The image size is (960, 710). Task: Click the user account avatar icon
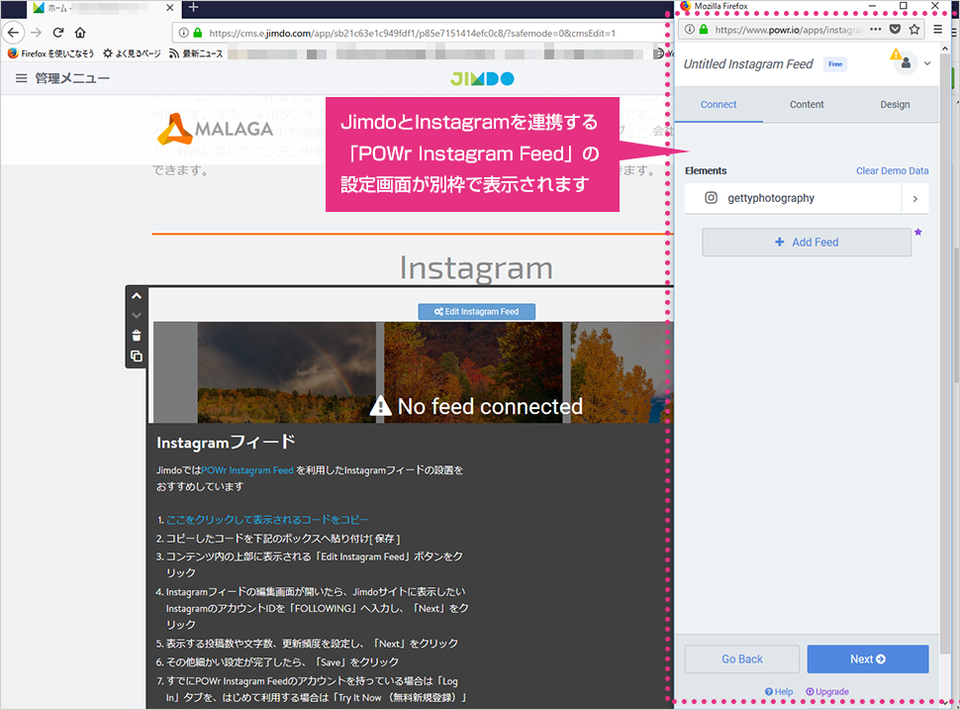tap(906, 63)
